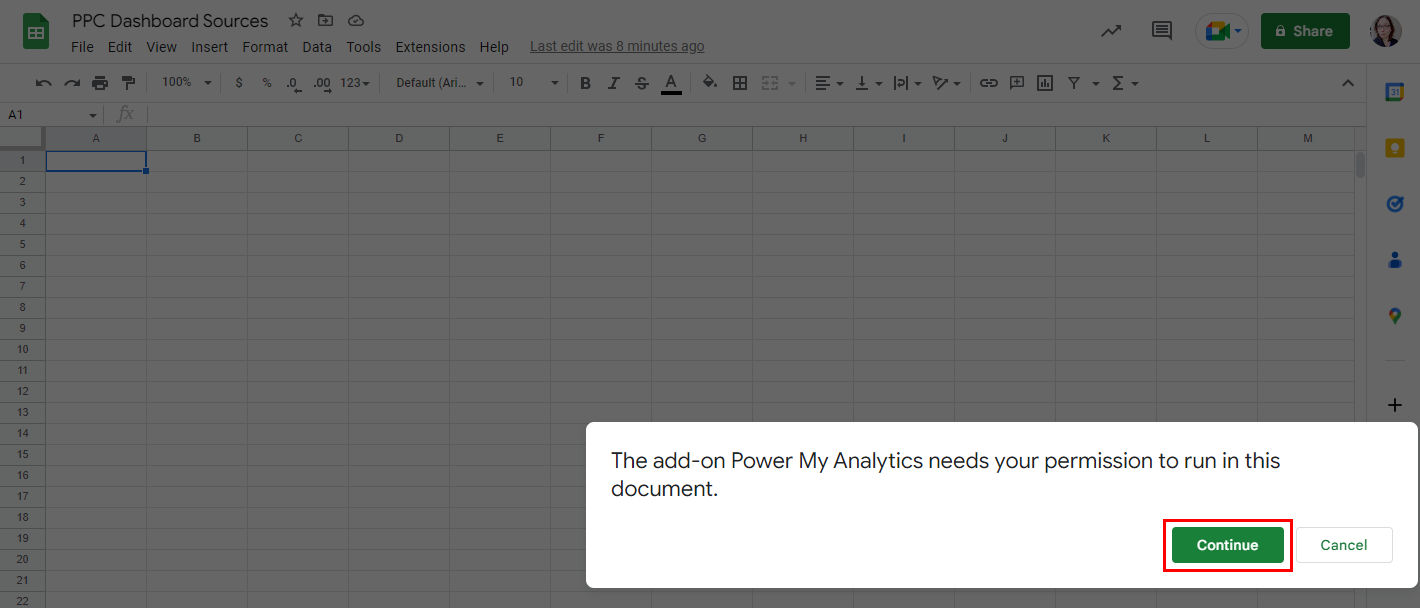
Task: Toggle bold formatting
Action: click(x=586, y=83)
